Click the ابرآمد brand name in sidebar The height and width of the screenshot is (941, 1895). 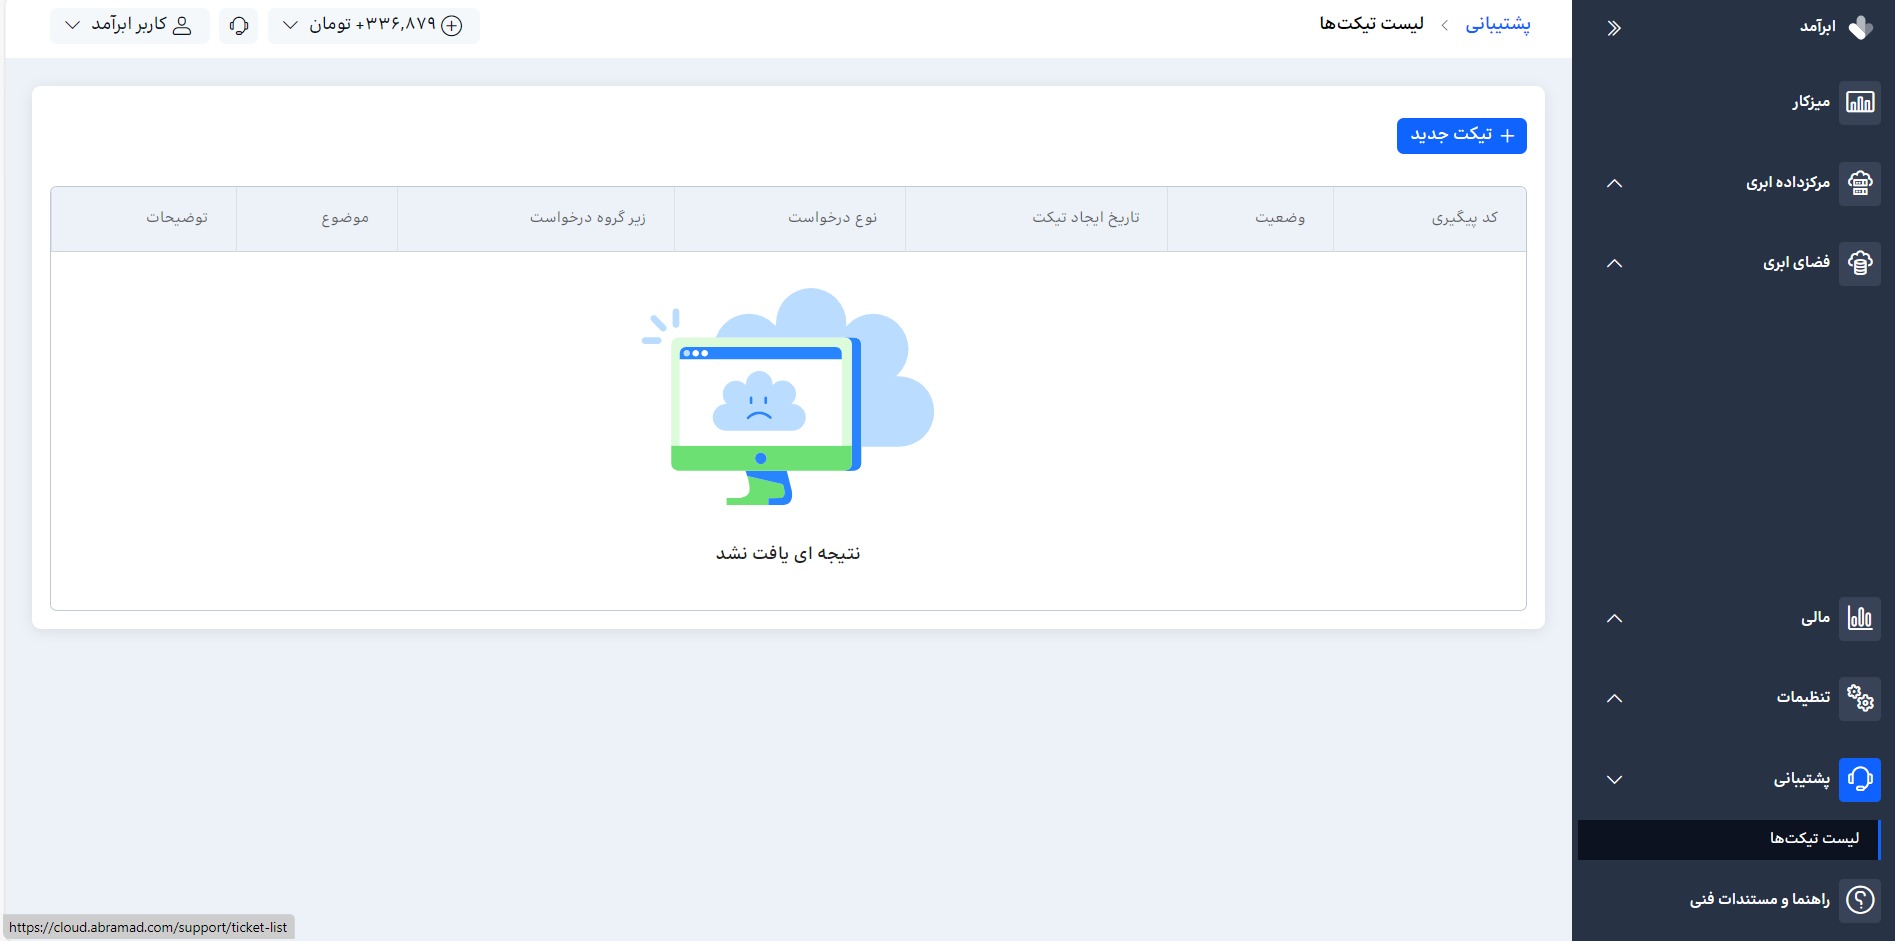(1817, 27)
